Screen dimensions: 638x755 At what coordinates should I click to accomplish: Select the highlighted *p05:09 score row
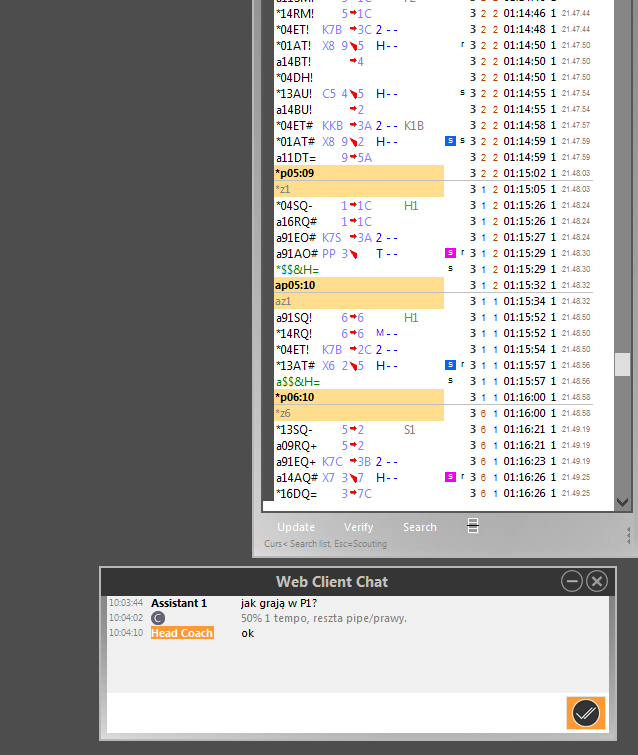(x=358, y=173)
